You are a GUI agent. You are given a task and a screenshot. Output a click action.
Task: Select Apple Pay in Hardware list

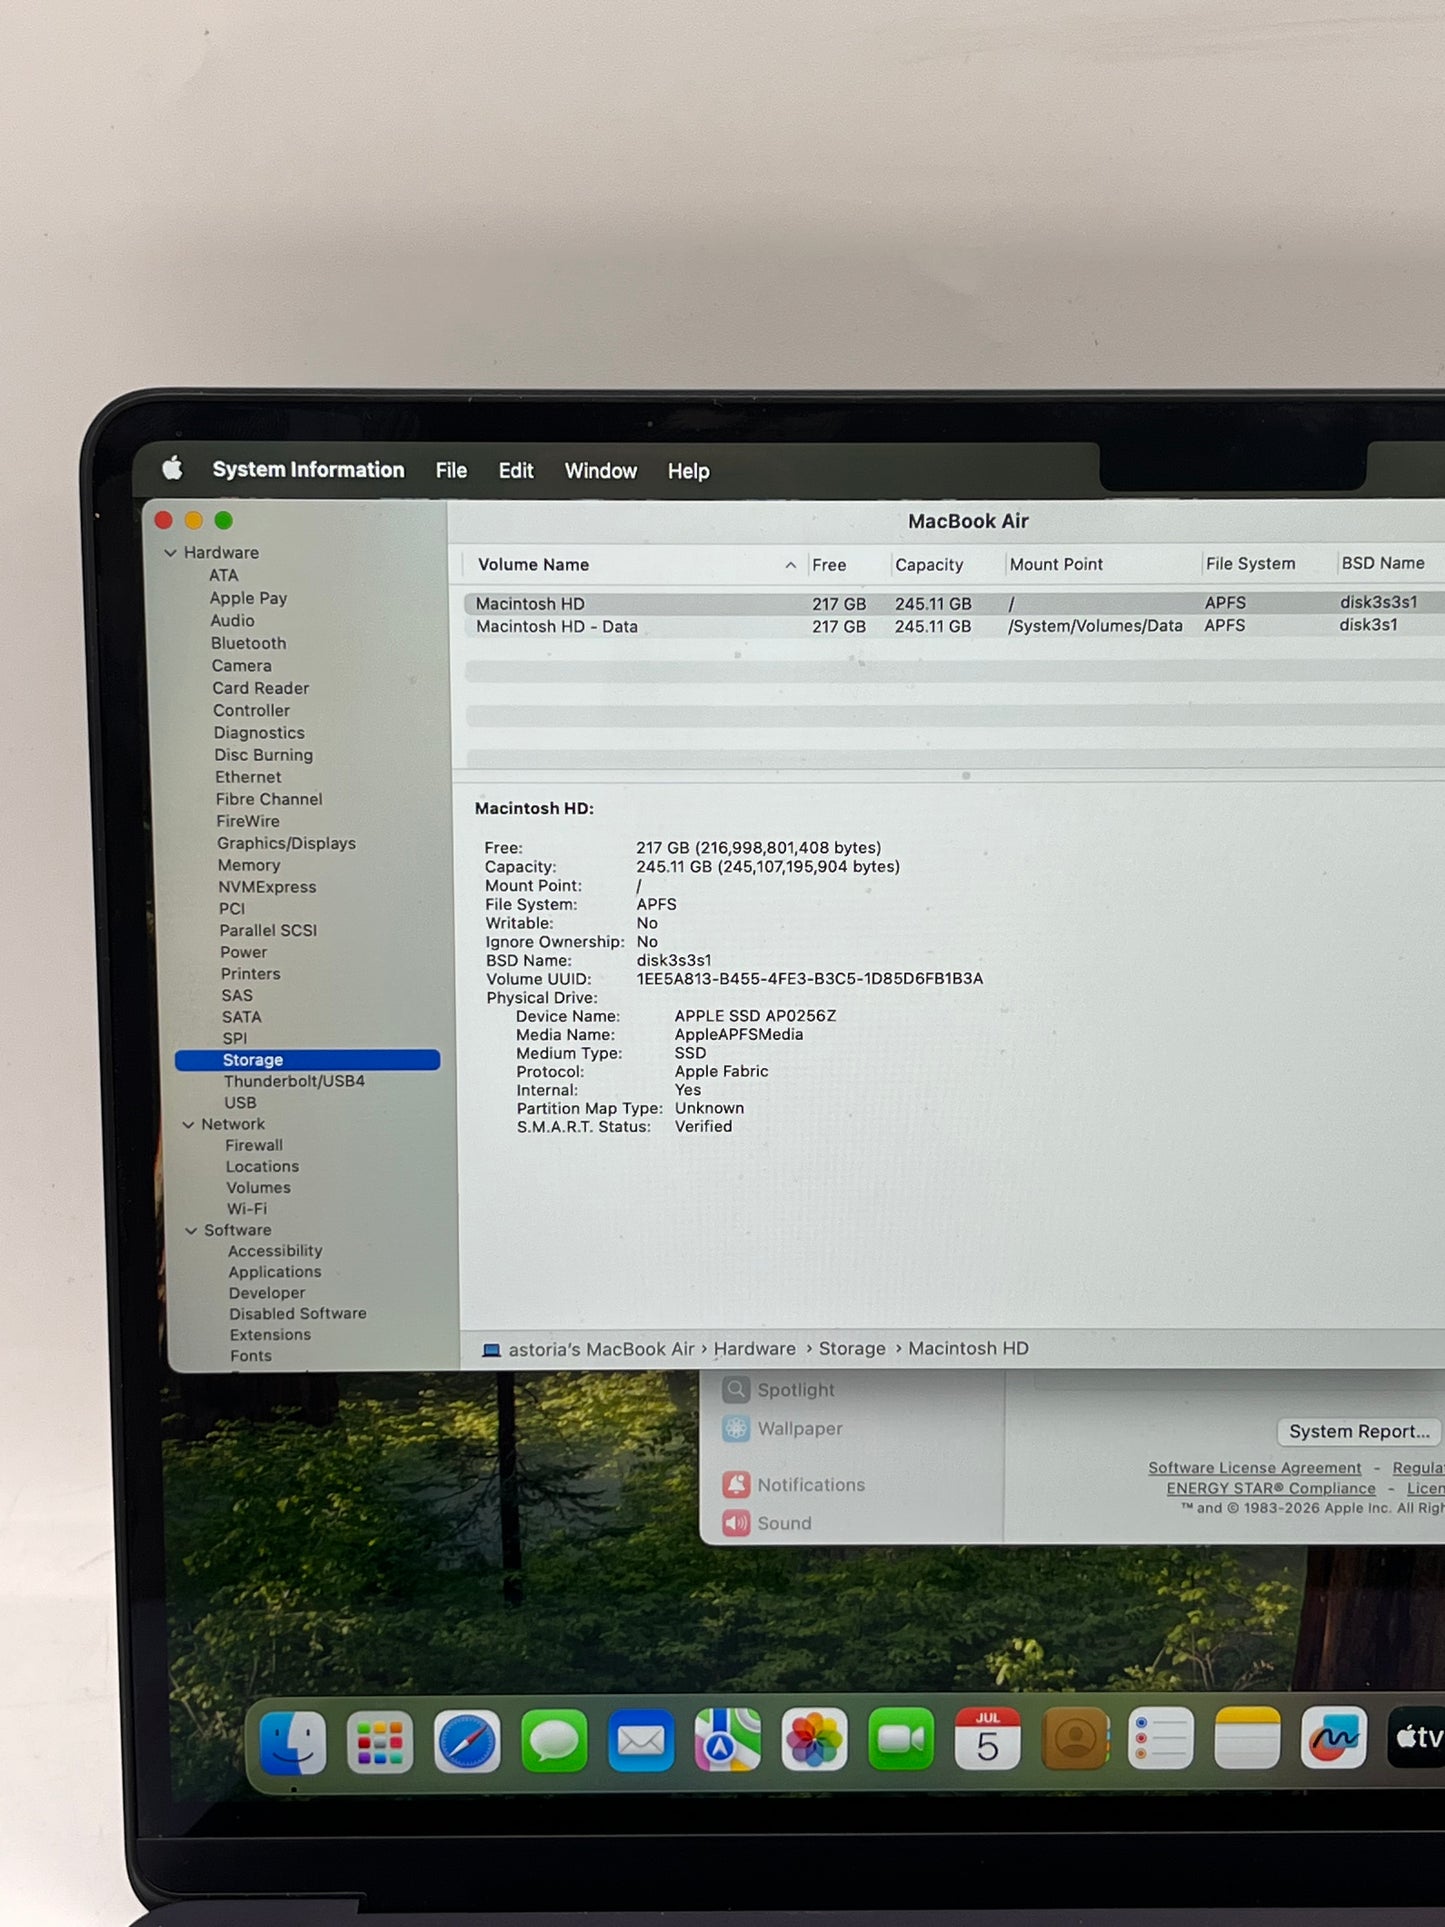pyautogui.click(x=248, y=598)
